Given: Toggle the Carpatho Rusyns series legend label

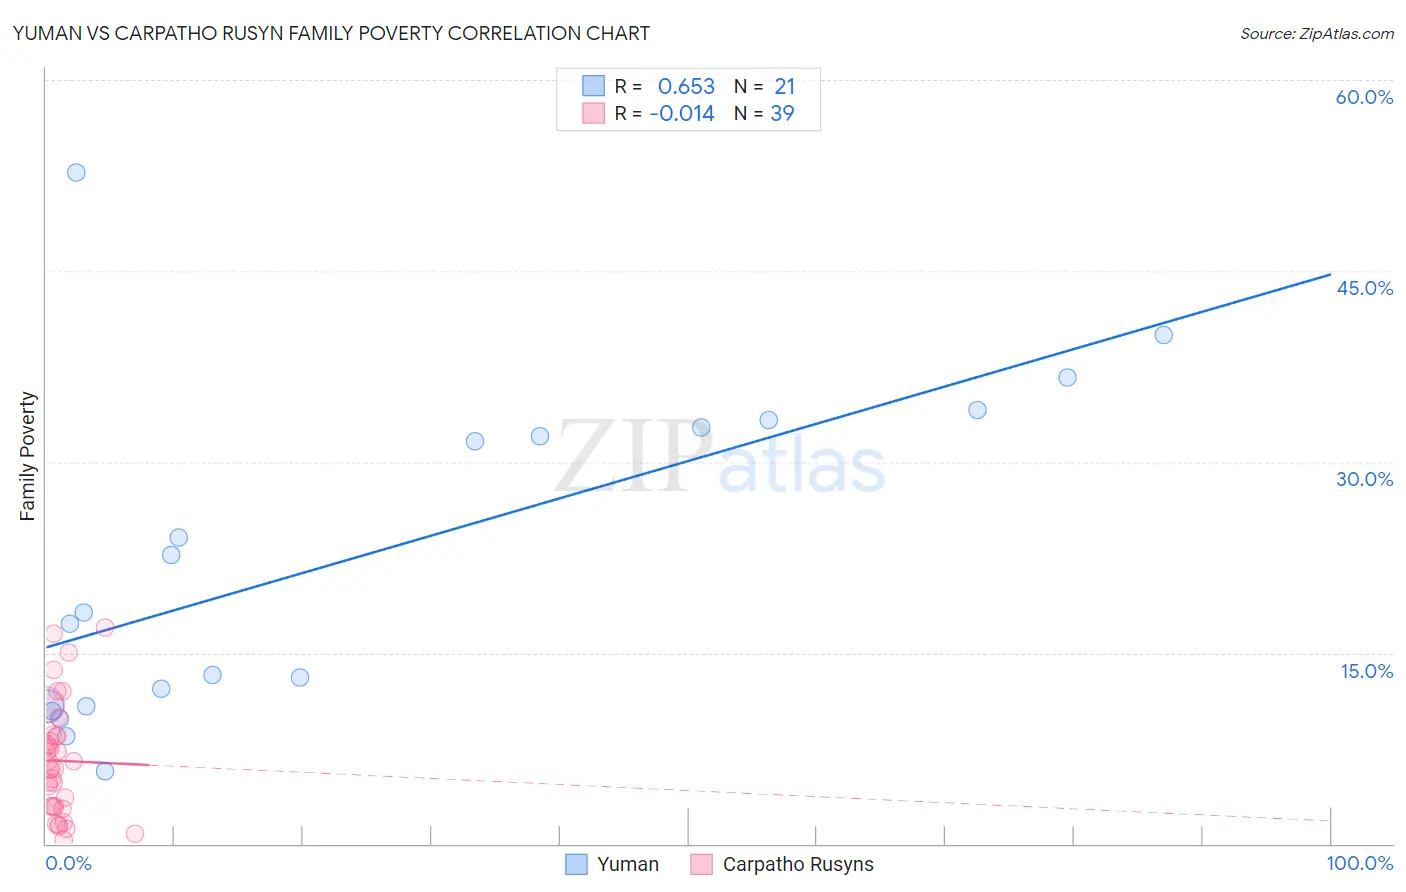Looking at the screenshot, I should pyautogui.click(x=797, y=864).
